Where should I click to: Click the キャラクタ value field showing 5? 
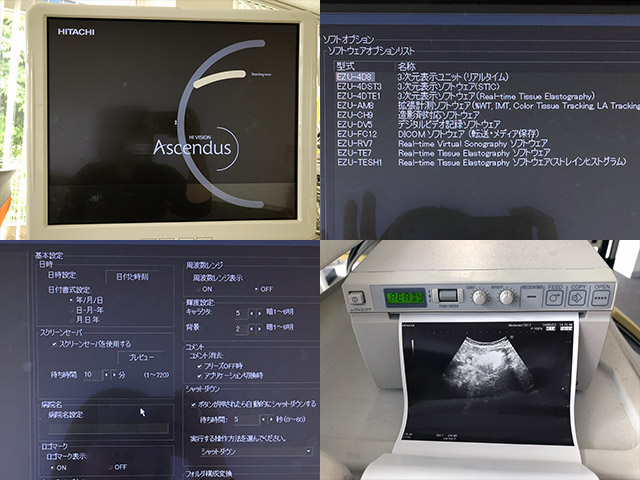point(241,313)
